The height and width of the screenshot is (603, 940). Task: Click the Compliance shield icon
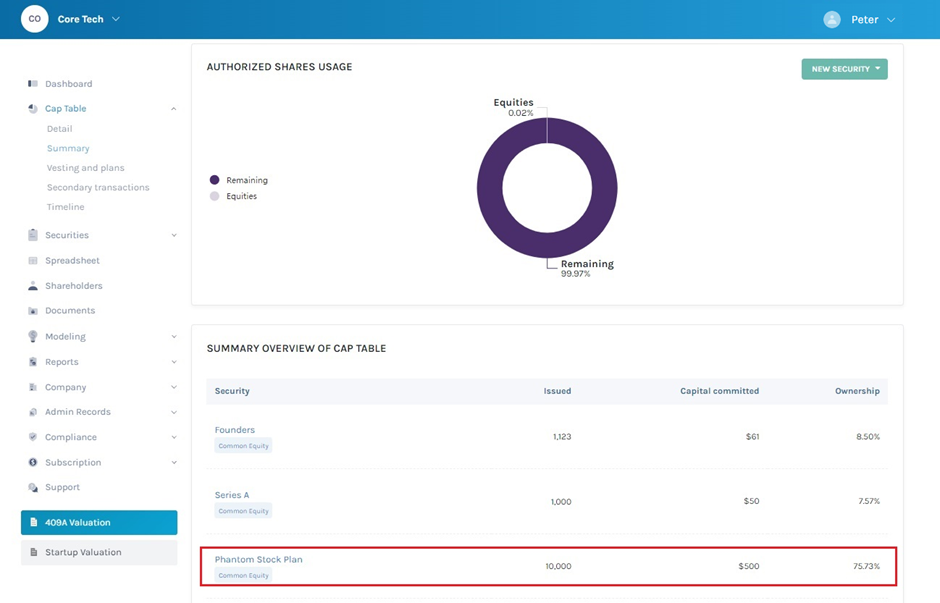point(33,437)
